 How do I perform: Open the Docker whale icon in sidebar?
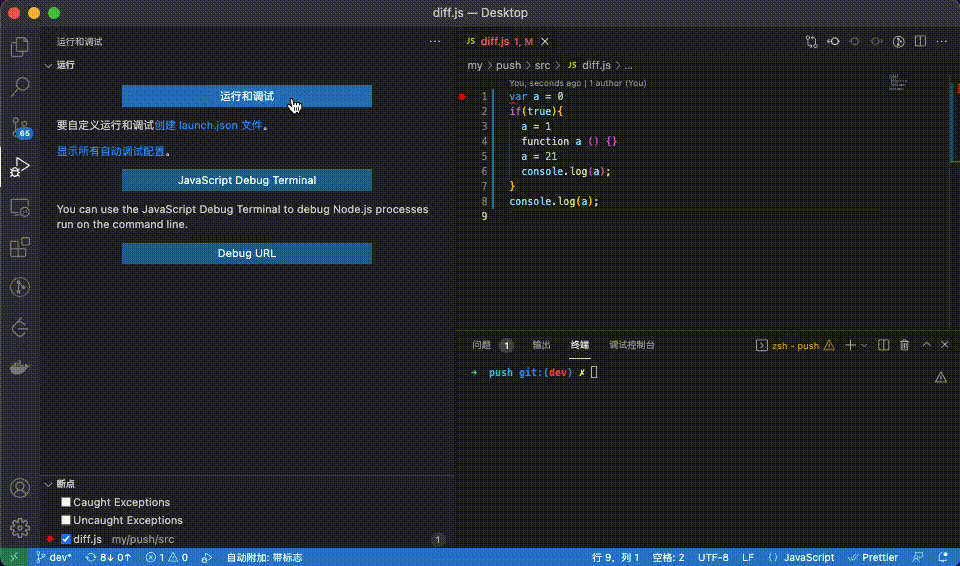click(20, 368)
